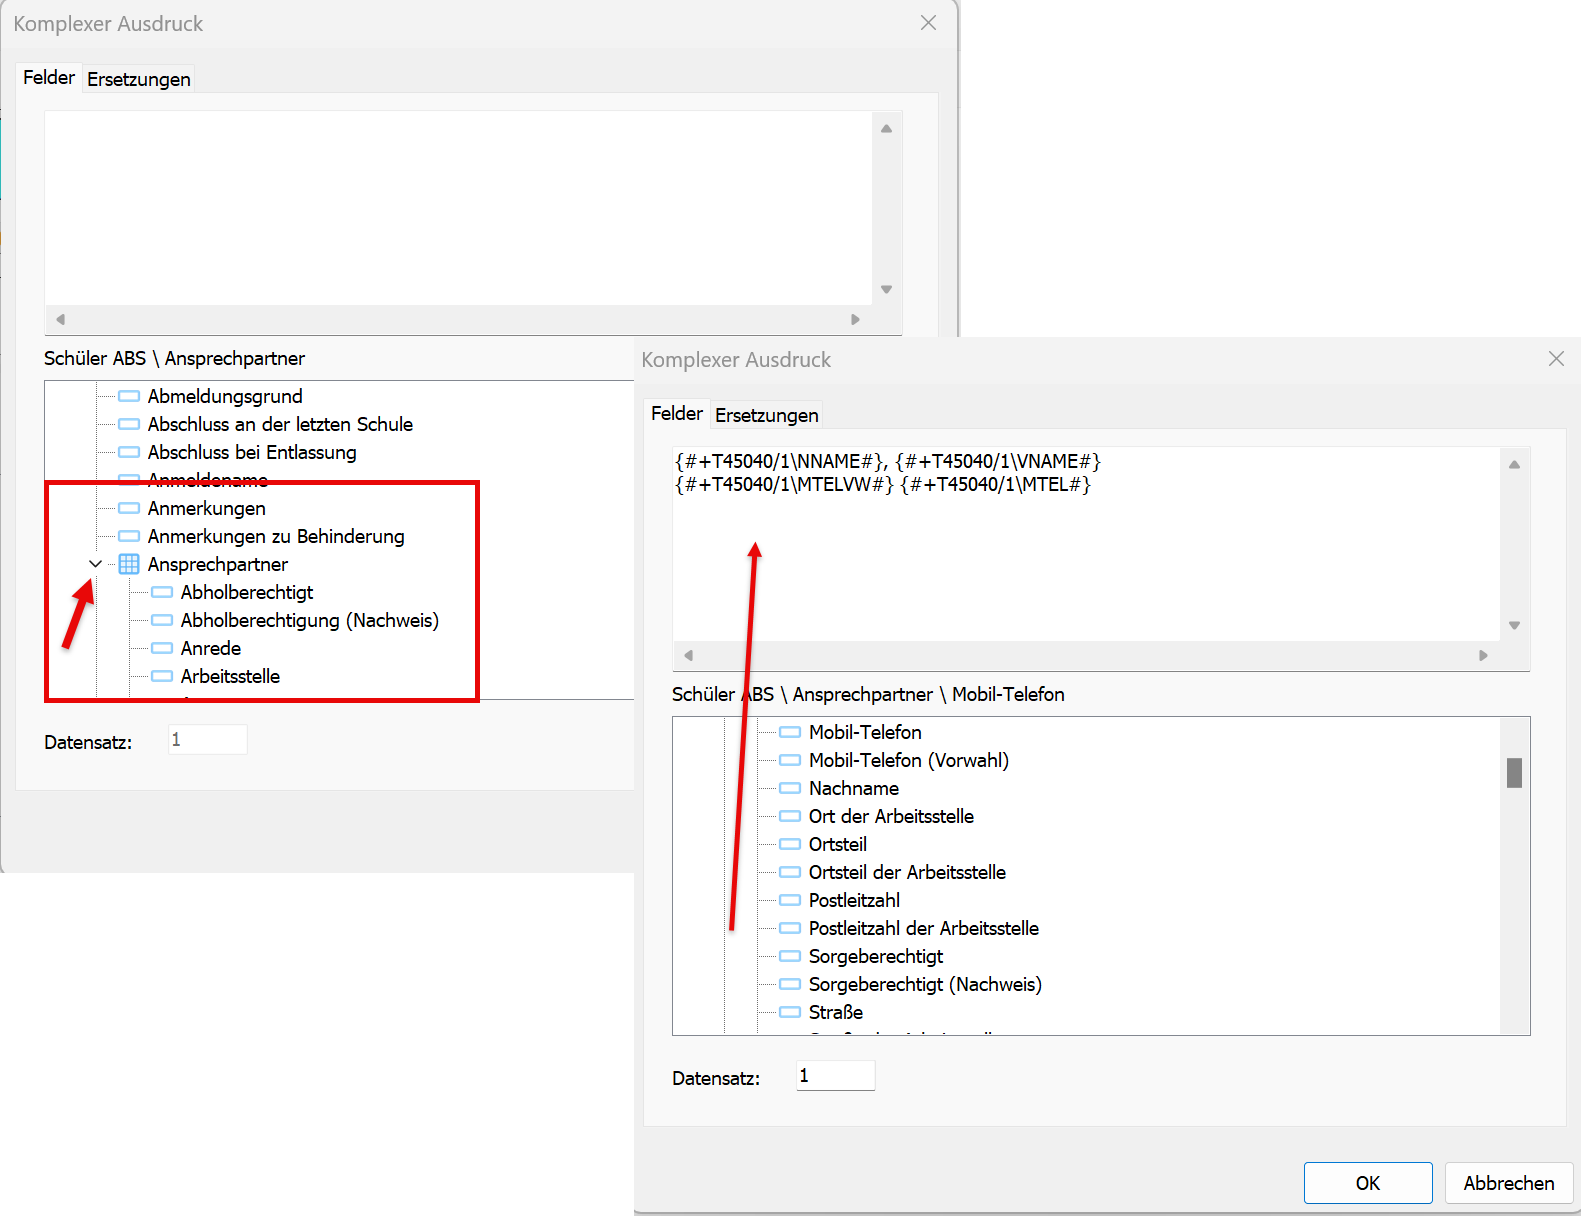Click the Abschluss bei Entlassung field icon
Viewport: 1581px width, 1216px height.
tap(129, 452)
